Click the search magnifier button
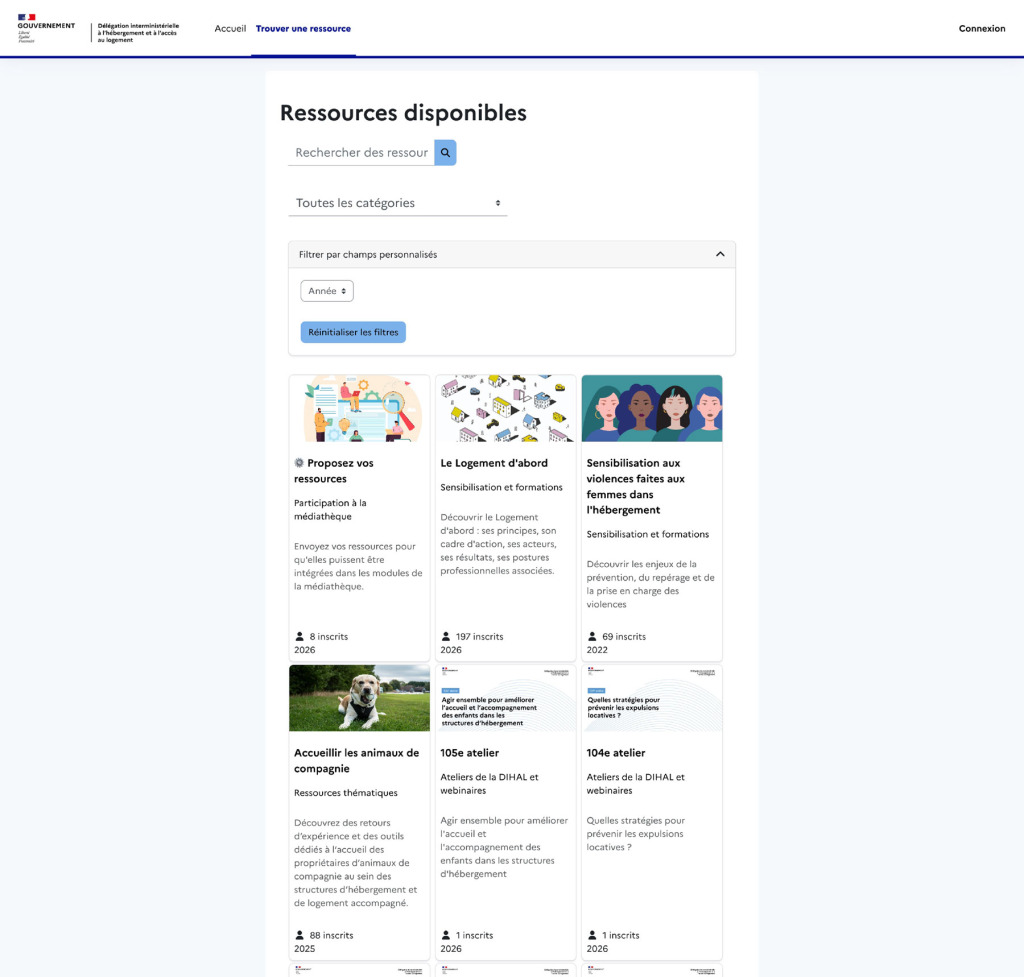This screenshot has width=1024, height=977. pyautogui.click(x=445, y=152)
